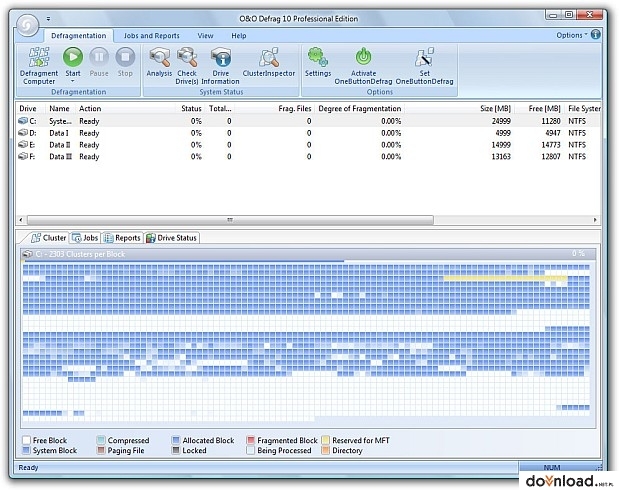Sort by the Status column header
The width and height of the screenshot is (619, 490).
(191, 109)
